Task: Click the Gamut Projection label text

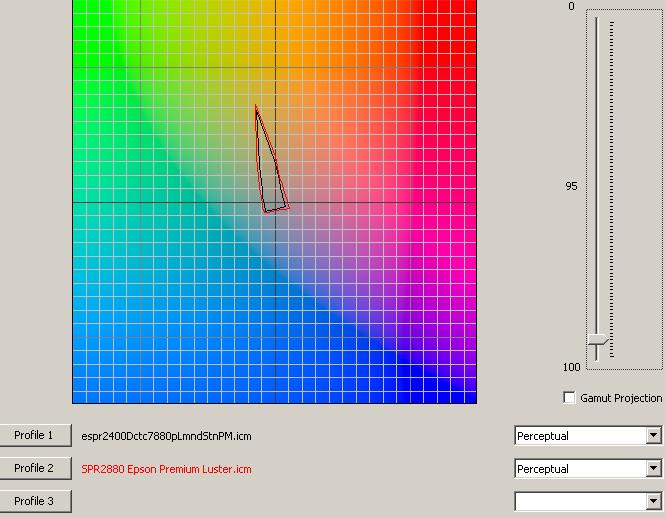Action: click(621, 398)
